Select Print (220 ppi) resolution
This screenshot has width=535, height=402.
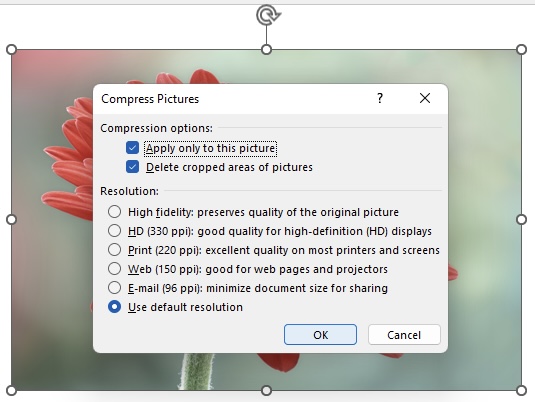click(114, 250)
